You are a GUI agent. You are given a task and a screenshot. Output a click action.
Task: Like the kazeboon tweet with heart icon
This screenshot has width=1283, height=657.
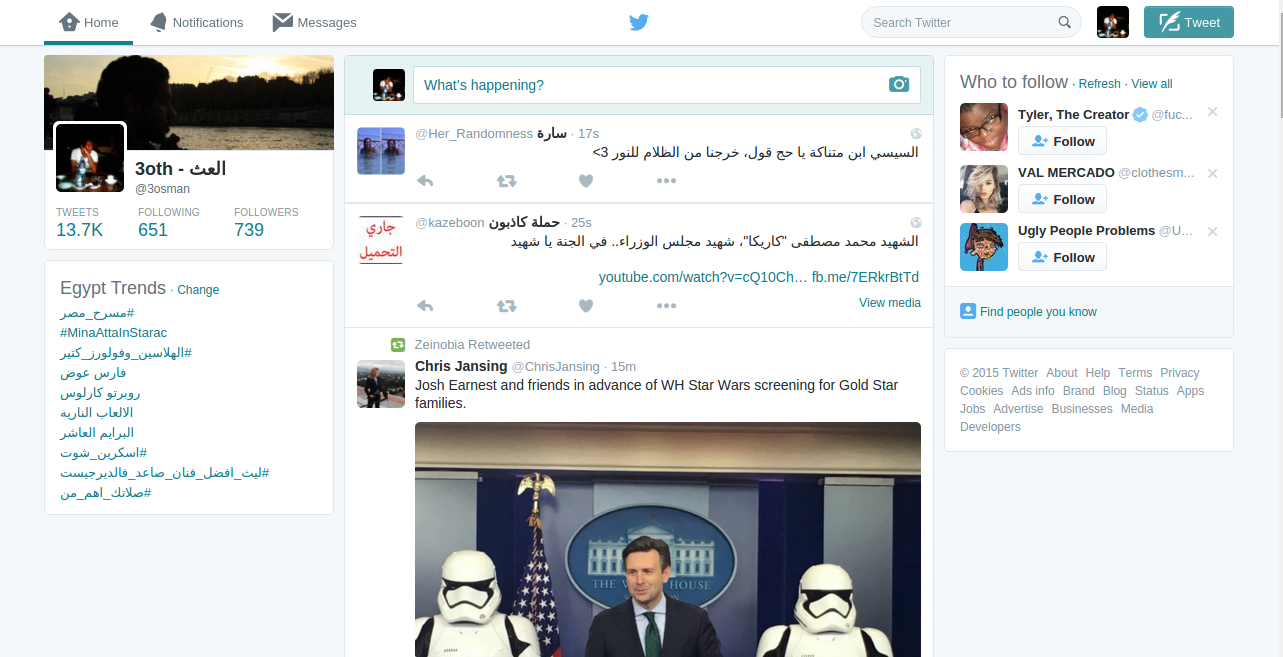[x=586, y=306]
